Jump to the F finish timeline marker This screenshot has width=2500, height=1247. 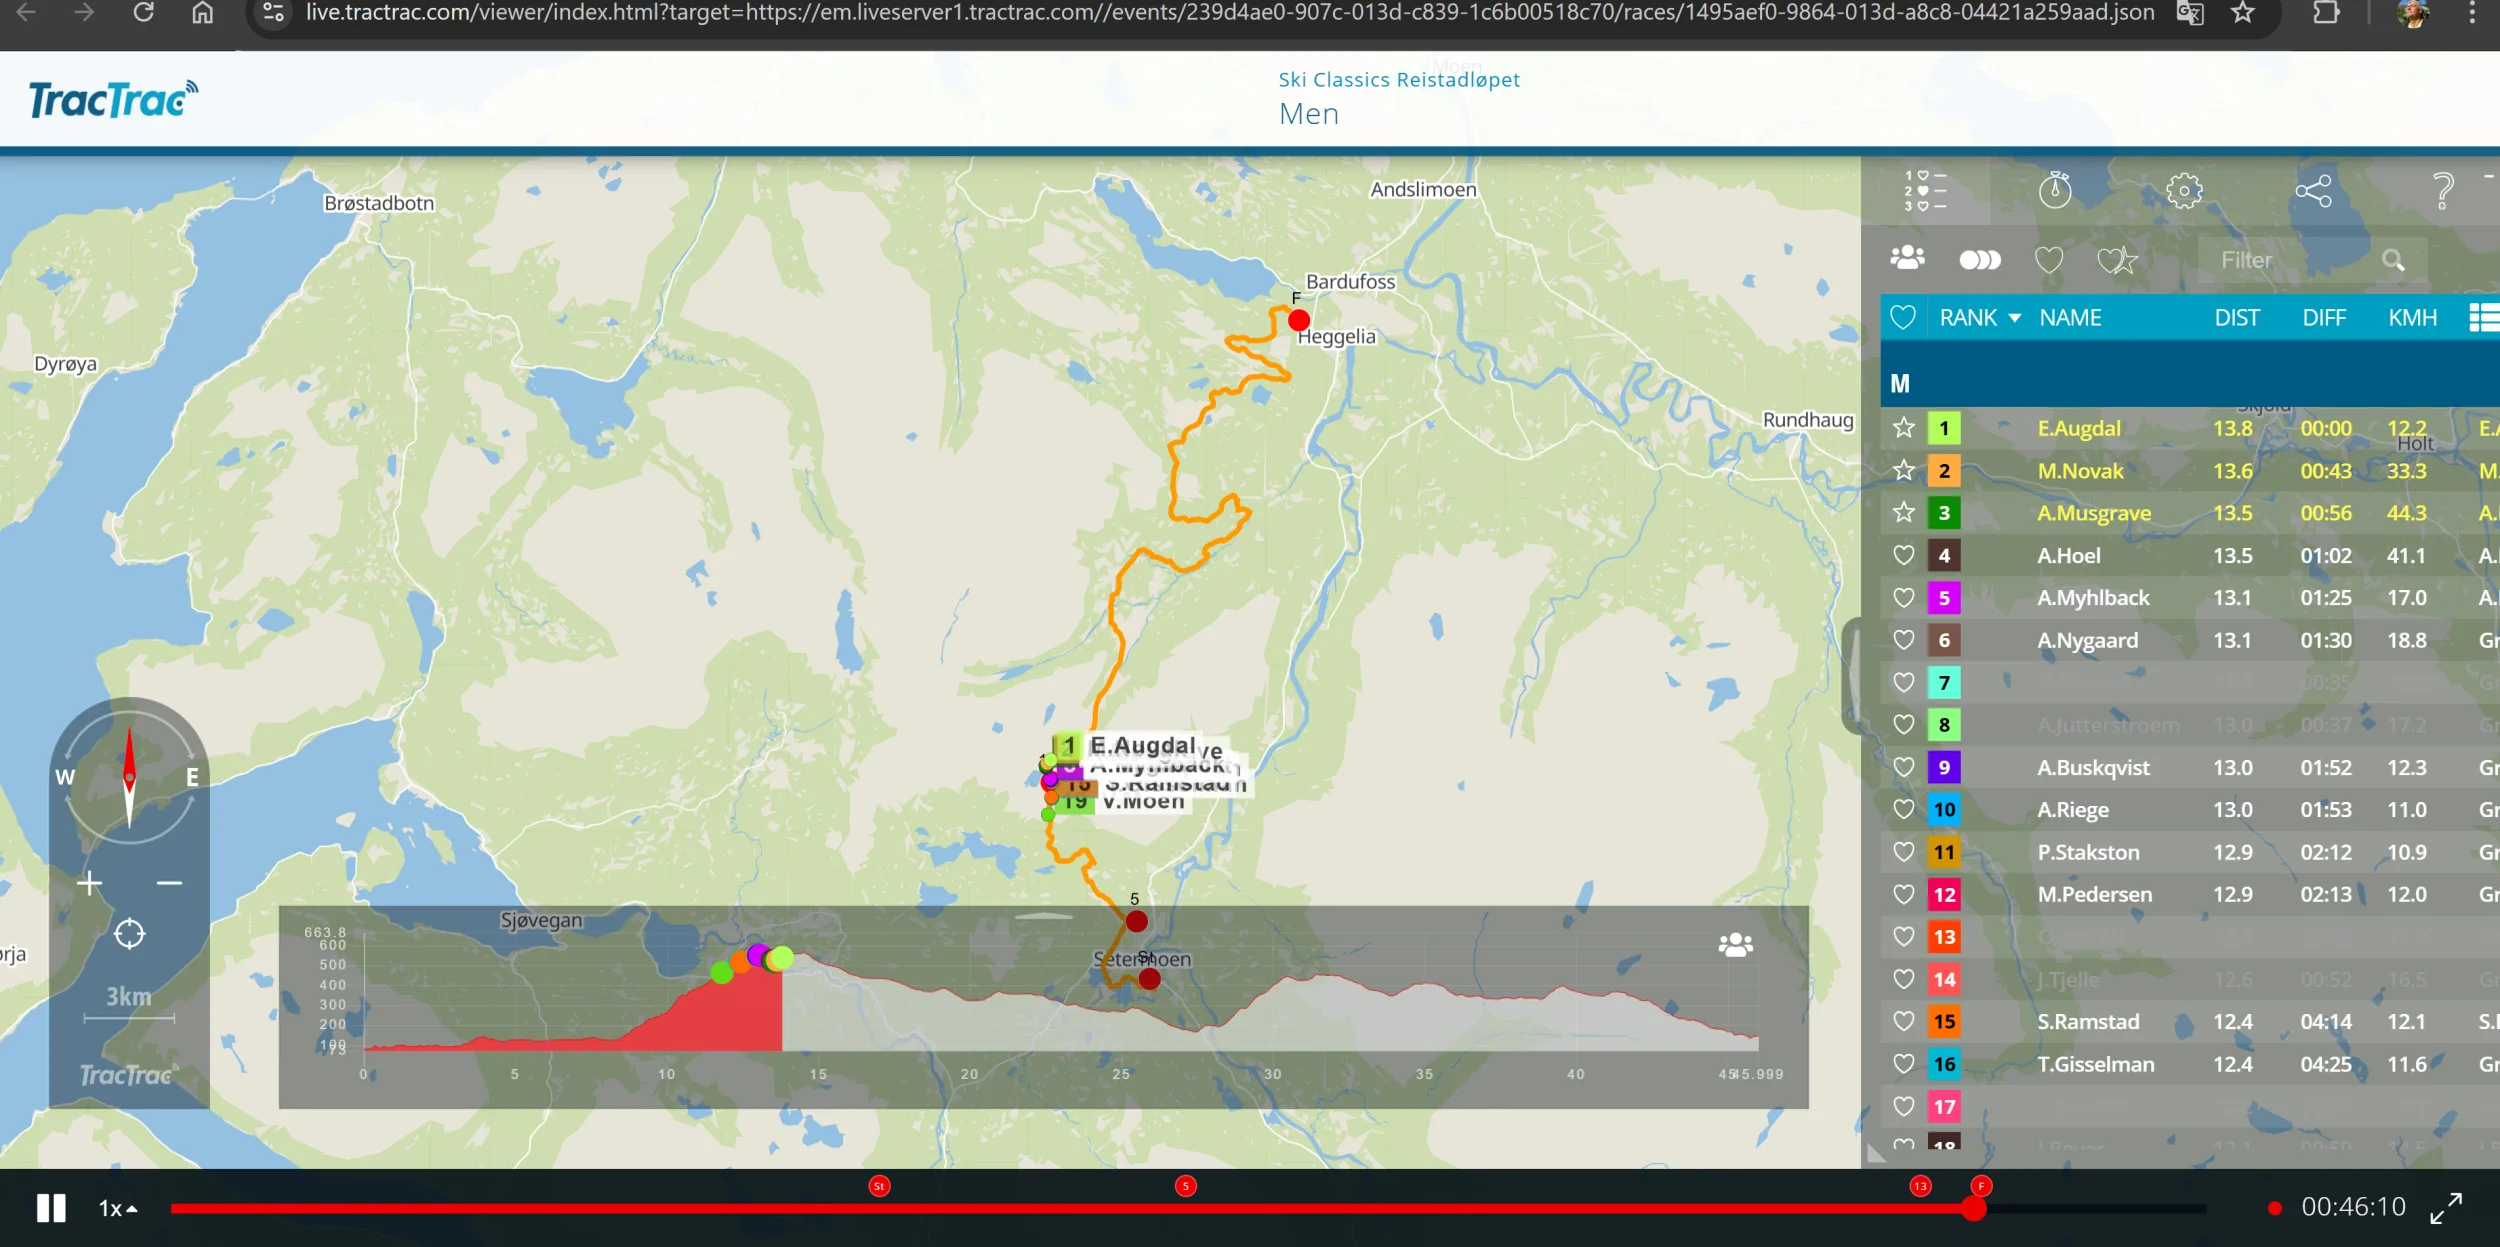point(1981,1186)
